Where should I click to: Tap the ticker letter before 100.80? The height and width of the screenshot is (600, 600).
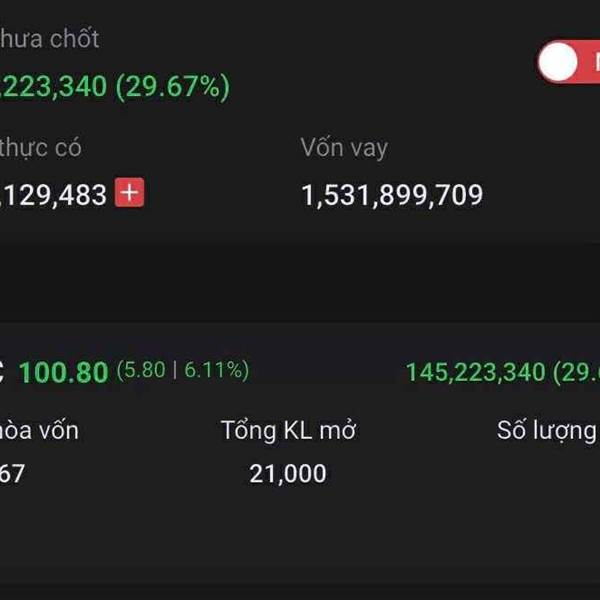point(2,372)
